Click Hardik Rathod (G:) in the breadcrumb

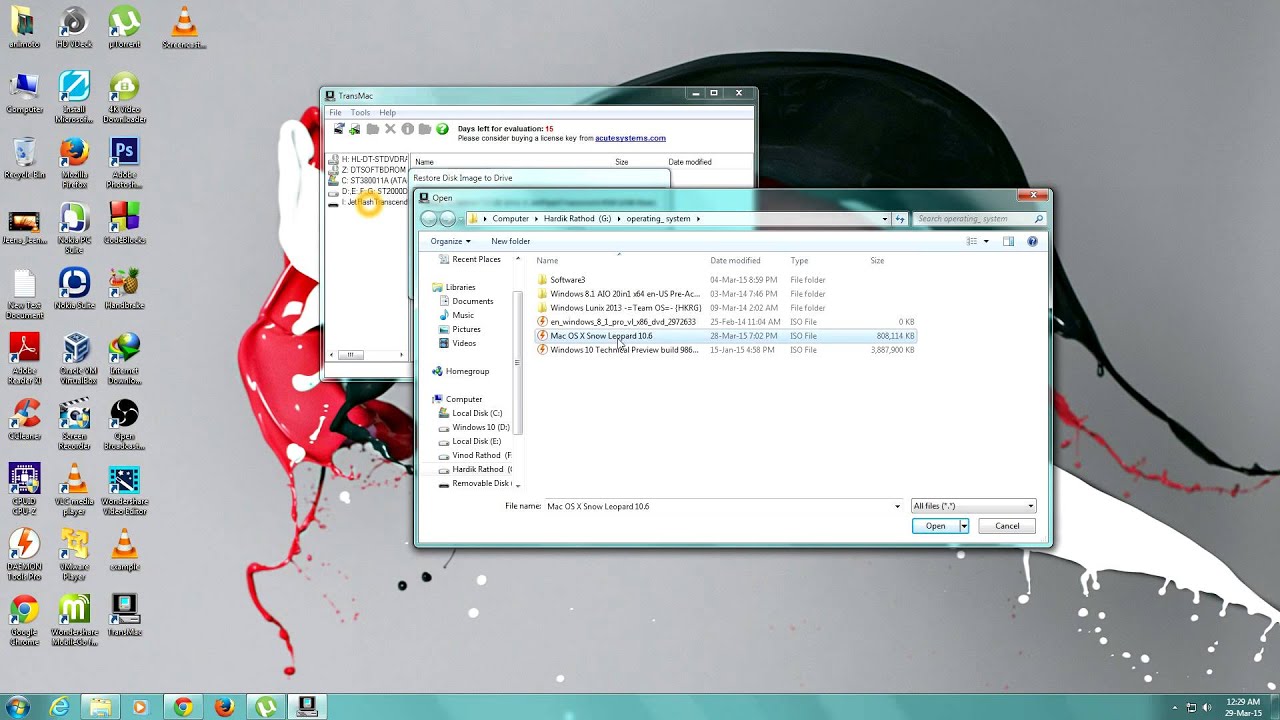[577, 219]
